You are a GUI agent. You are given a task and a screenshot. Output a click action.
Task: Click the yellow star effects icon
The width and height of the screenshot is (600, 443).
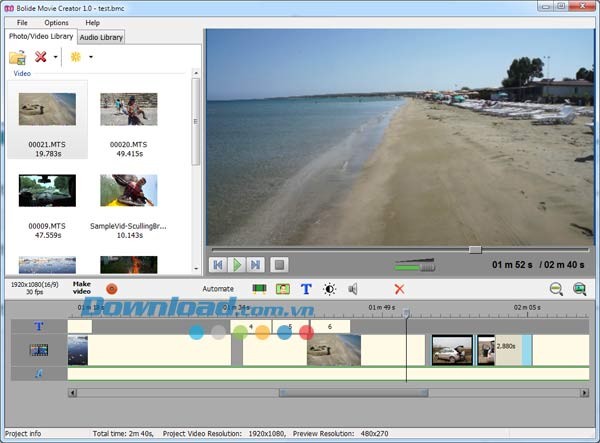(x=76, y=57)
